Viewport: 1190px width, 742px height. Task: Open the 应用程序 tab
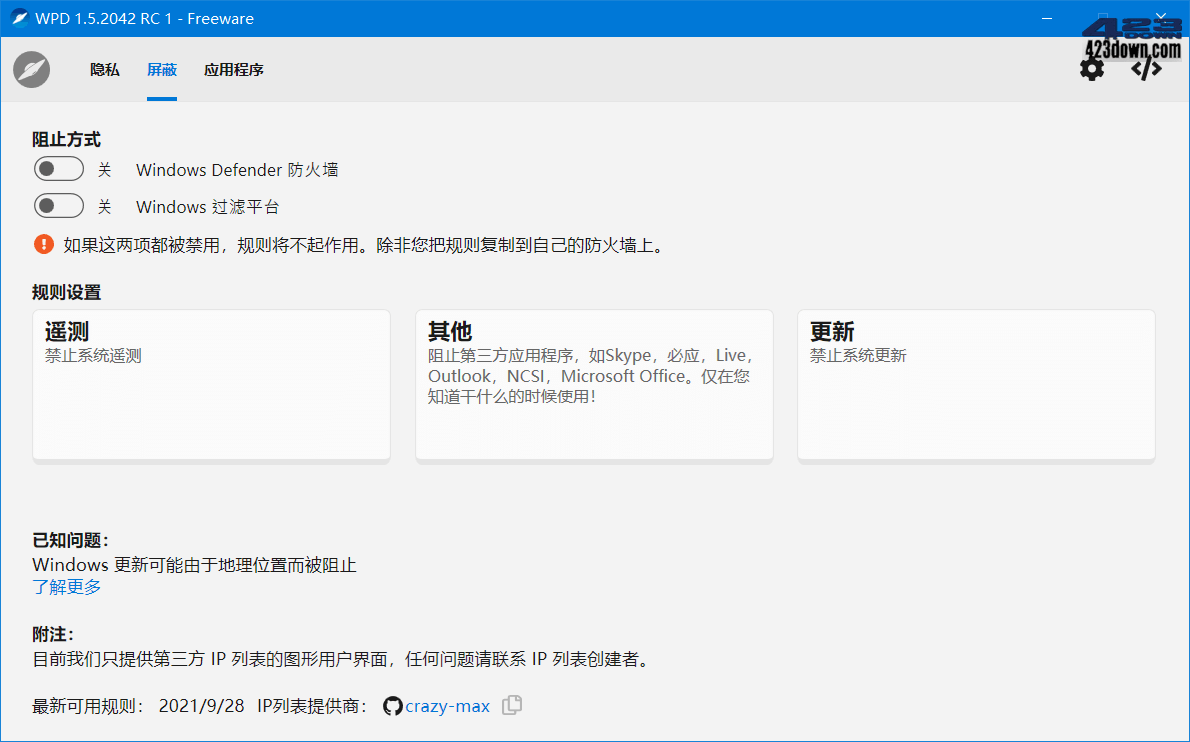tap(233, 70)
